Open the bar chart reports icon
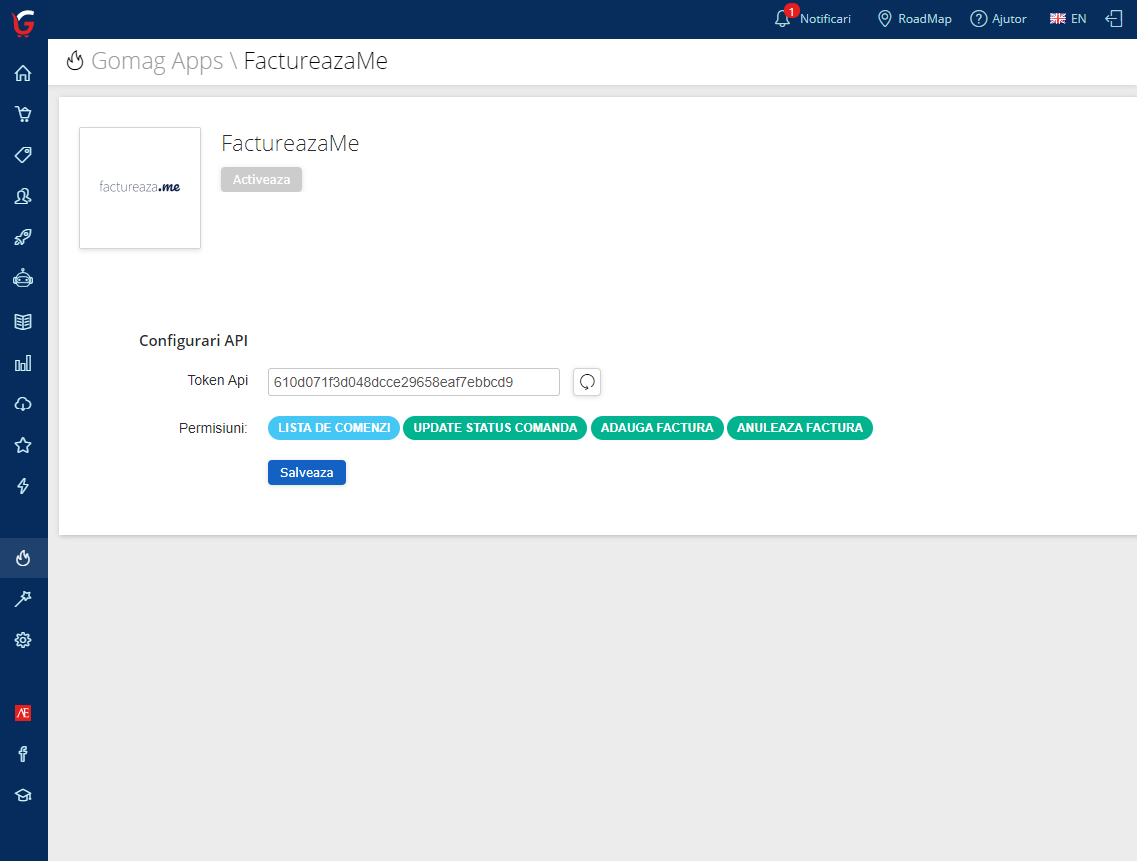 click(x=23, y=363)
